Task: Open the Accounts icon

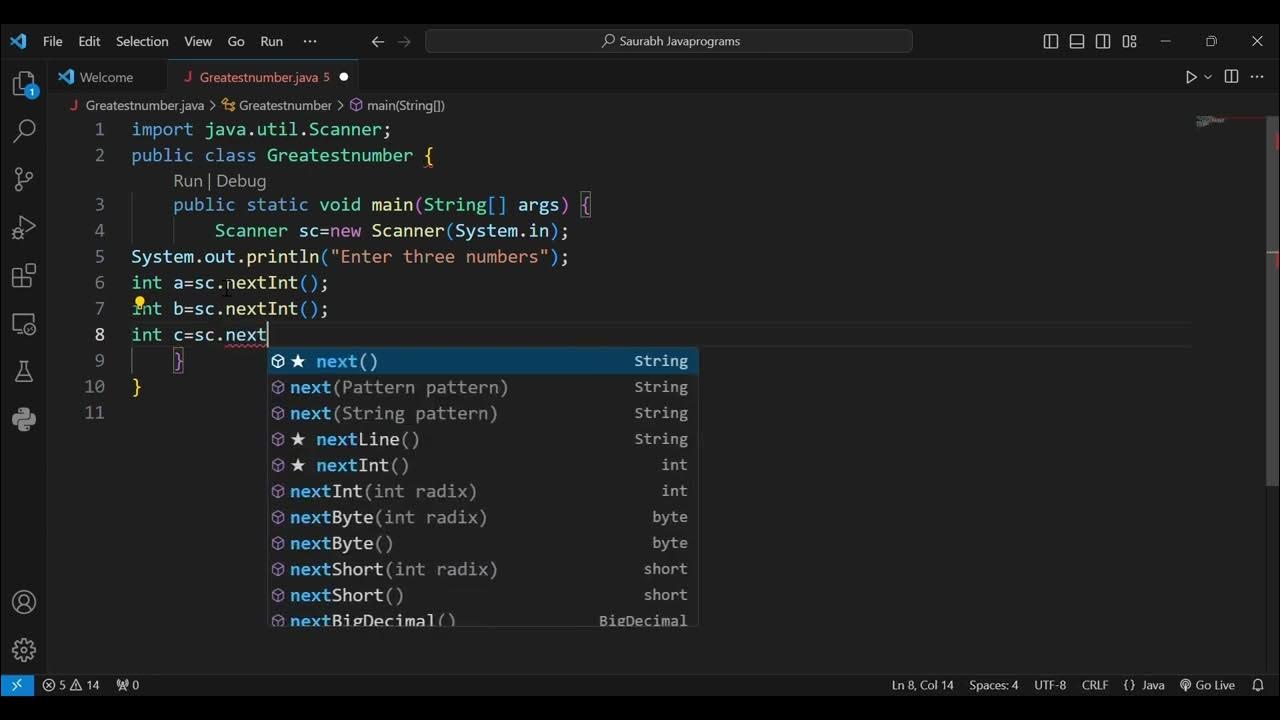Action: click(x=24, y=603)
